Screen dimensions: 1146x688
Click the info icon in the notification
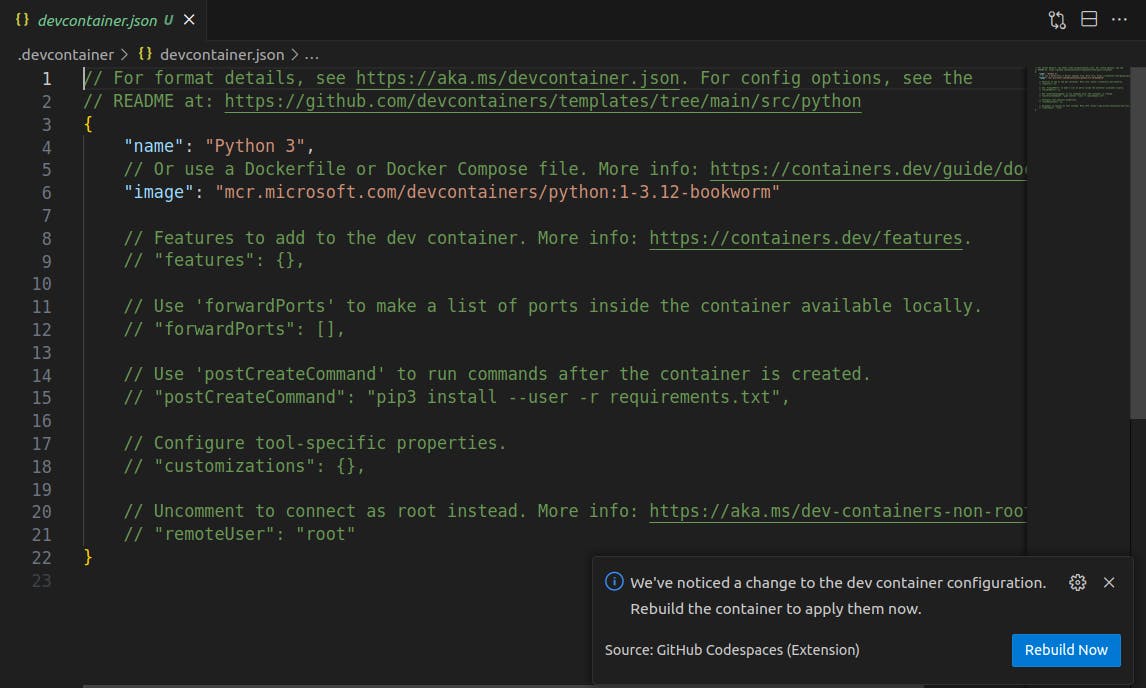(614, 582)
